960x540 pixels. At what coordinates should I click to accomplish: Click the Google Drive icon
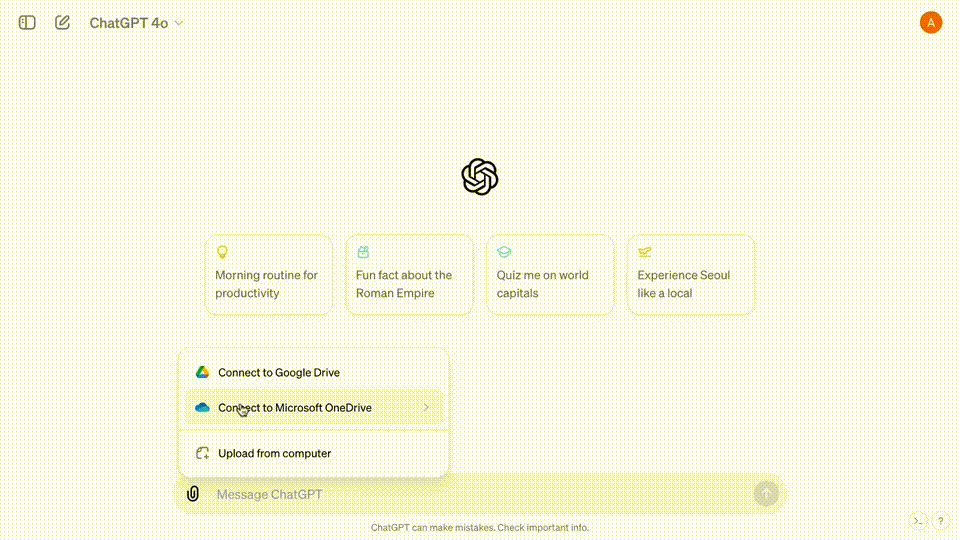pyautogui.click(x=202, y=372)
